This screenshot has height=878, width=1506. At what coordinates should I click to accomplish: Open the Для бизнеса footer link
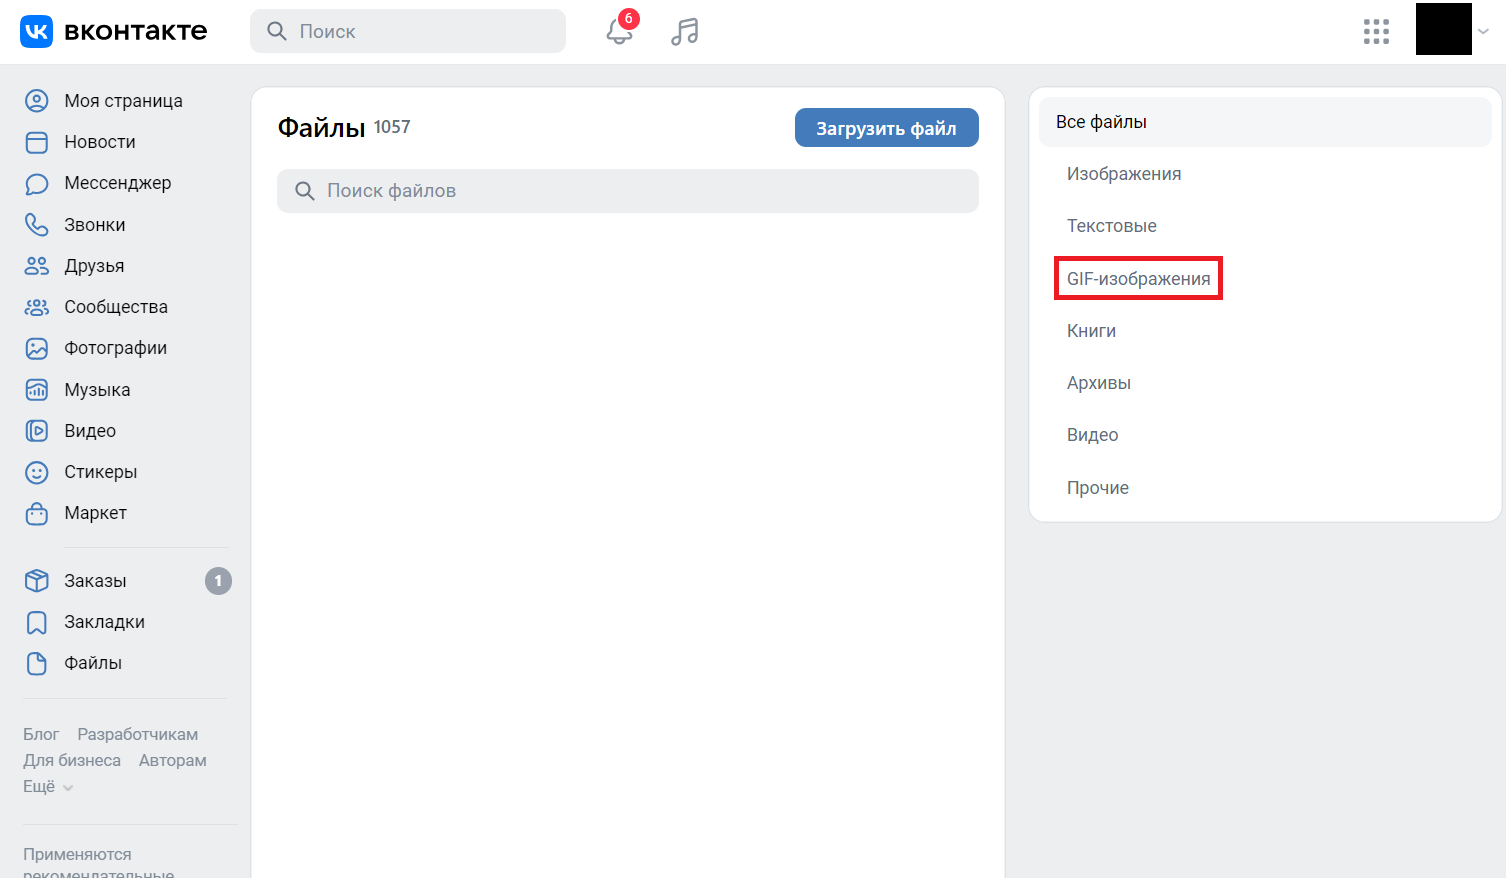pos(72,761)
